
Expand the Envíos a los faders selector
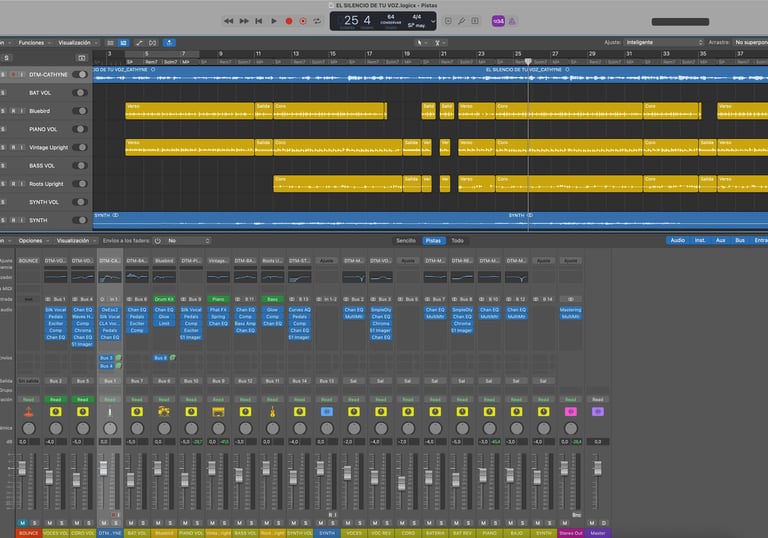[x=189, y=241]
